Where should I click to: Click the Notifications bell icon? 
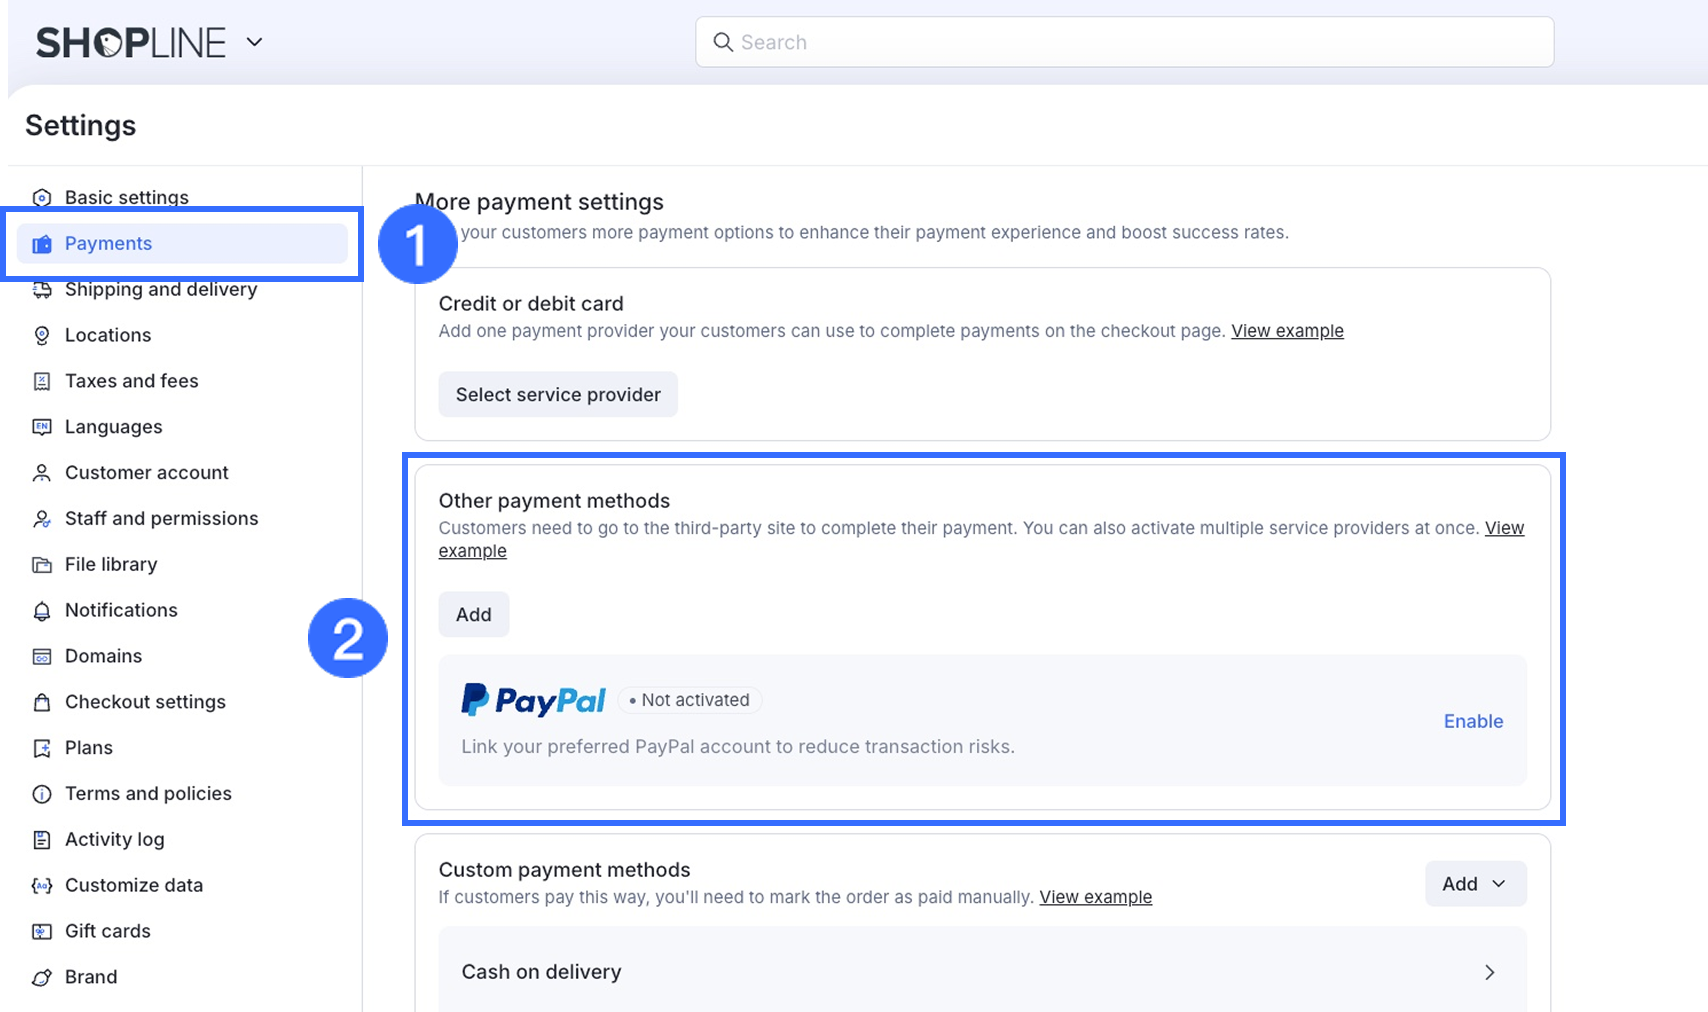(42, 611)
